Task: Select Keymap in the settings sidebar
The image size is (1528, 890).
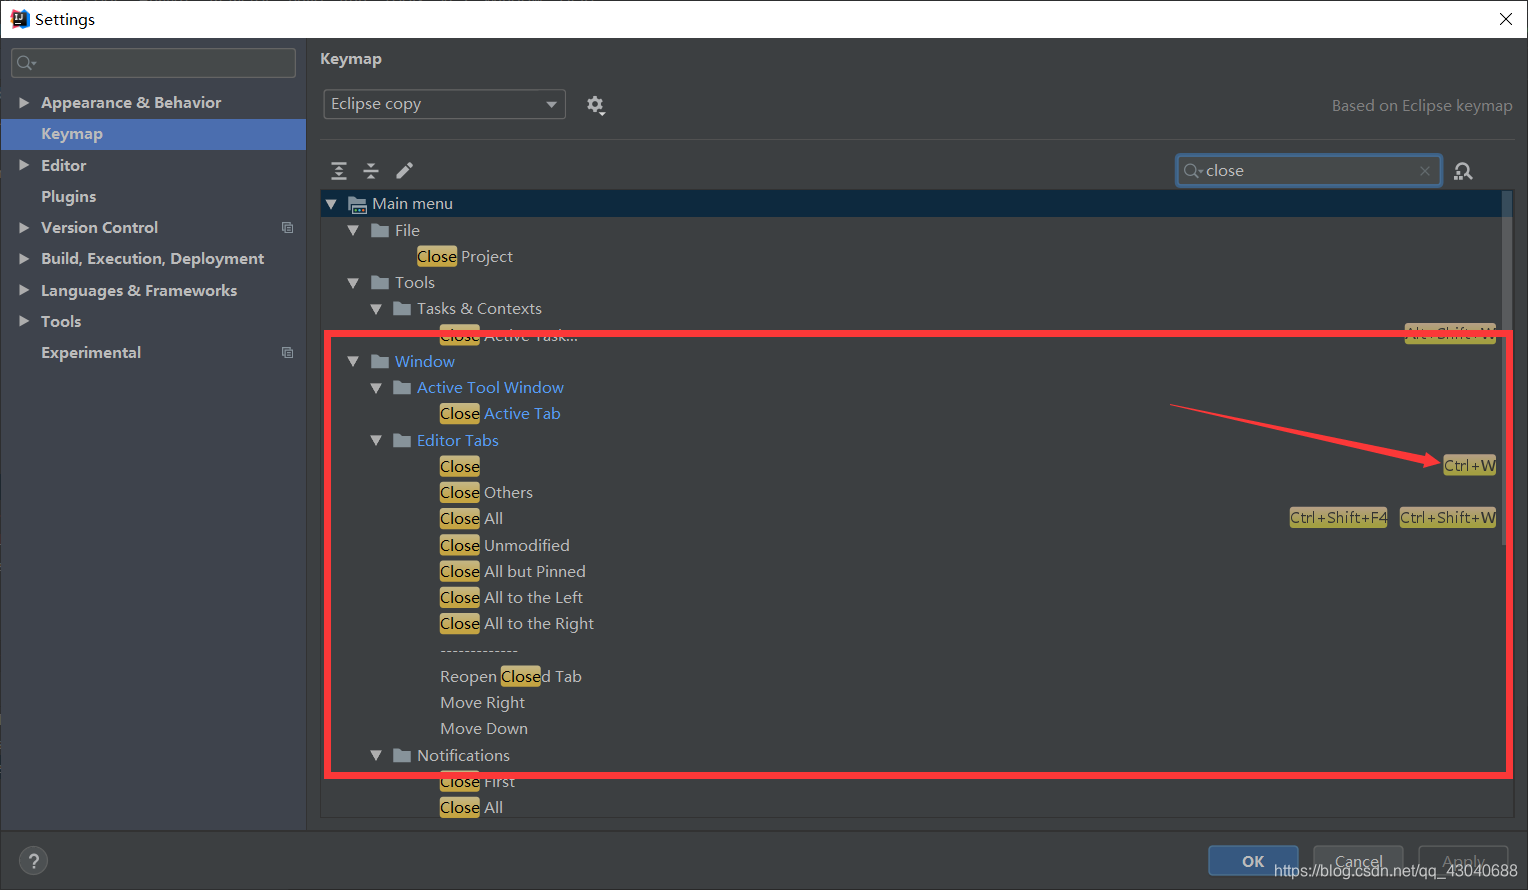Action: click(153, 134)
